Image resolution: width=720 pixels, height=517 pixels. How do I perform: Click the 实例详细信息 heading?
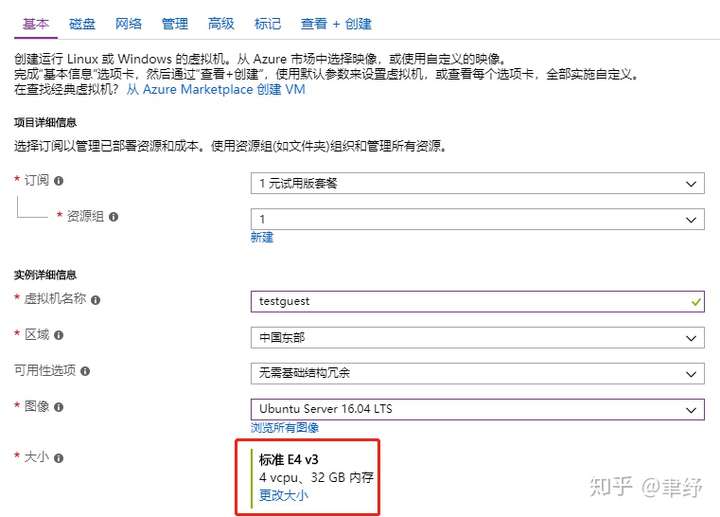point(45,275)
